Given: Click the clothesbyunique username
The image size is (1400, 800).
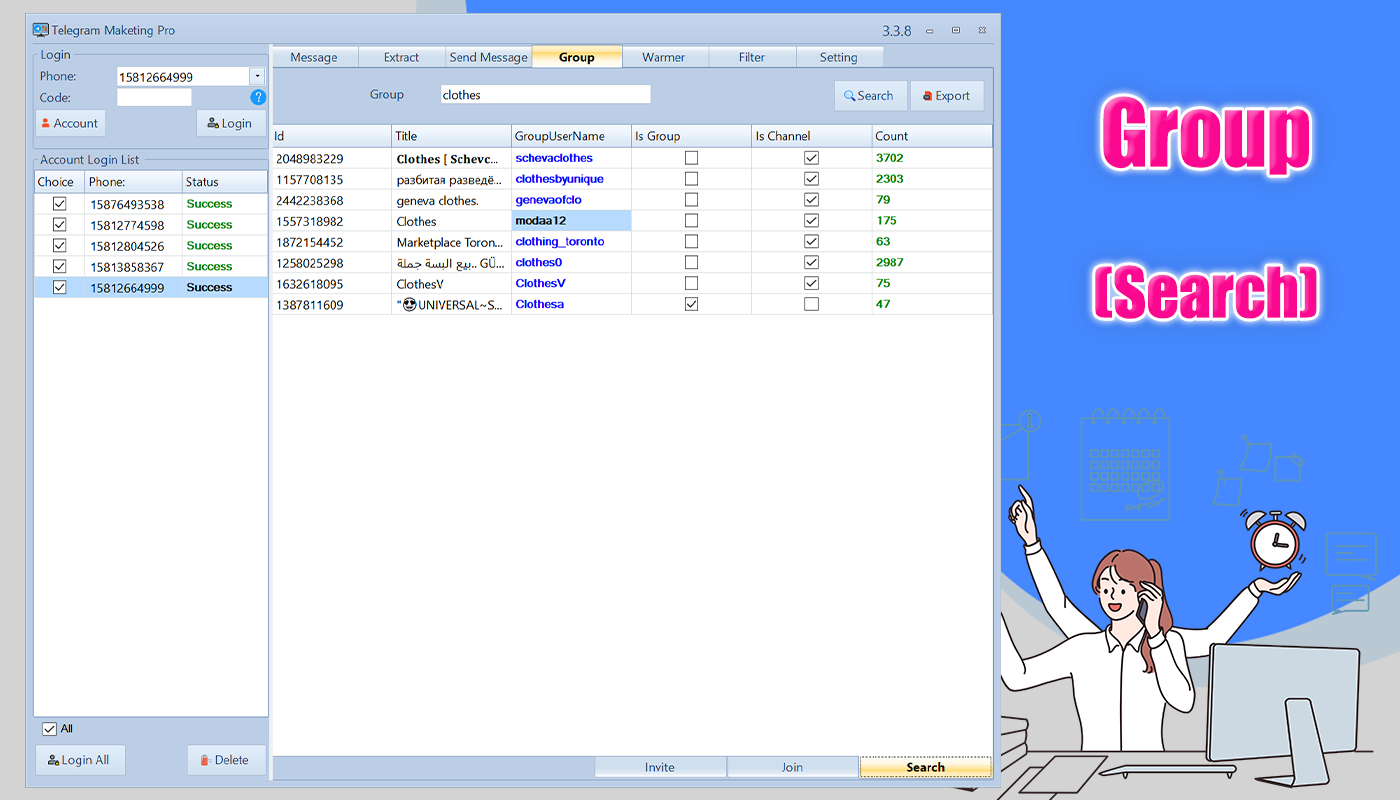Looking at the screenshot, I should pyautogui.click(x=559, y=179).
